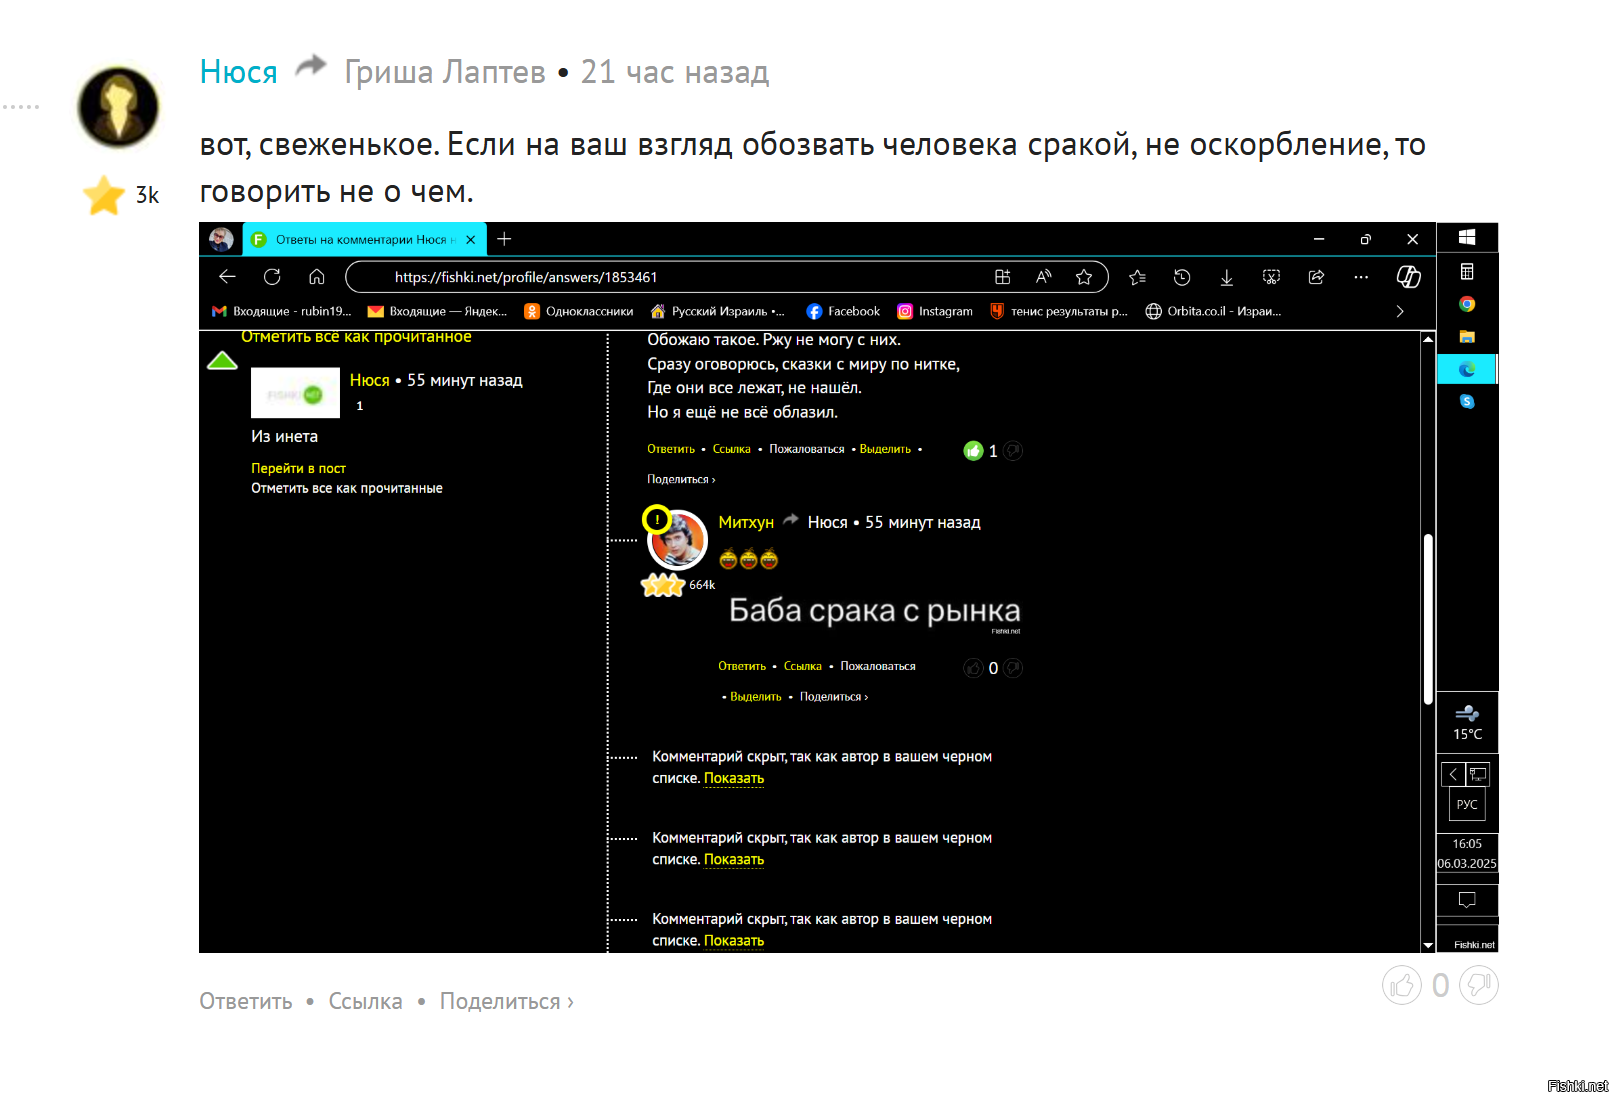The width and height of the screenshot is (1614, 1098).
Task: Open the тенис результаты bookmark
Action: 1059,311
